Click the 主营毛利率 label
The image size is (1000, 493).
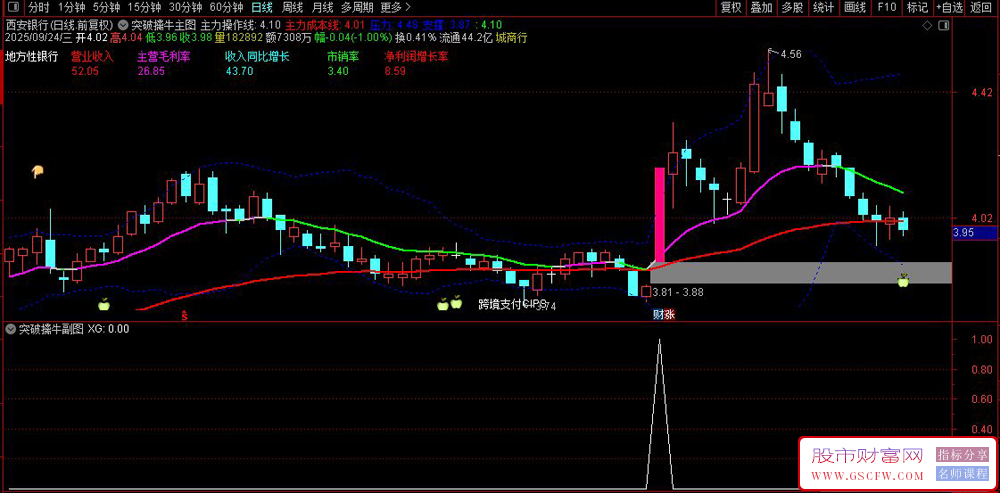click(x=164, y=56)
